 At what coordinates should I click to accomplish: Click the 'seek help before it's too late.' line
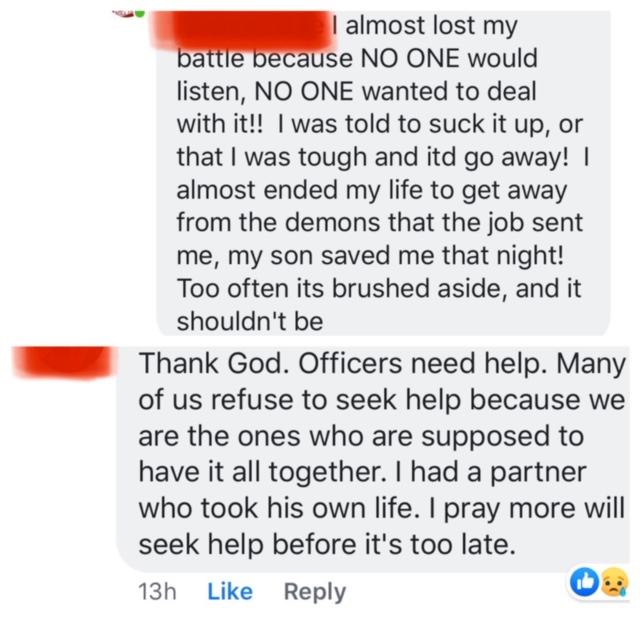coord(327,544)
